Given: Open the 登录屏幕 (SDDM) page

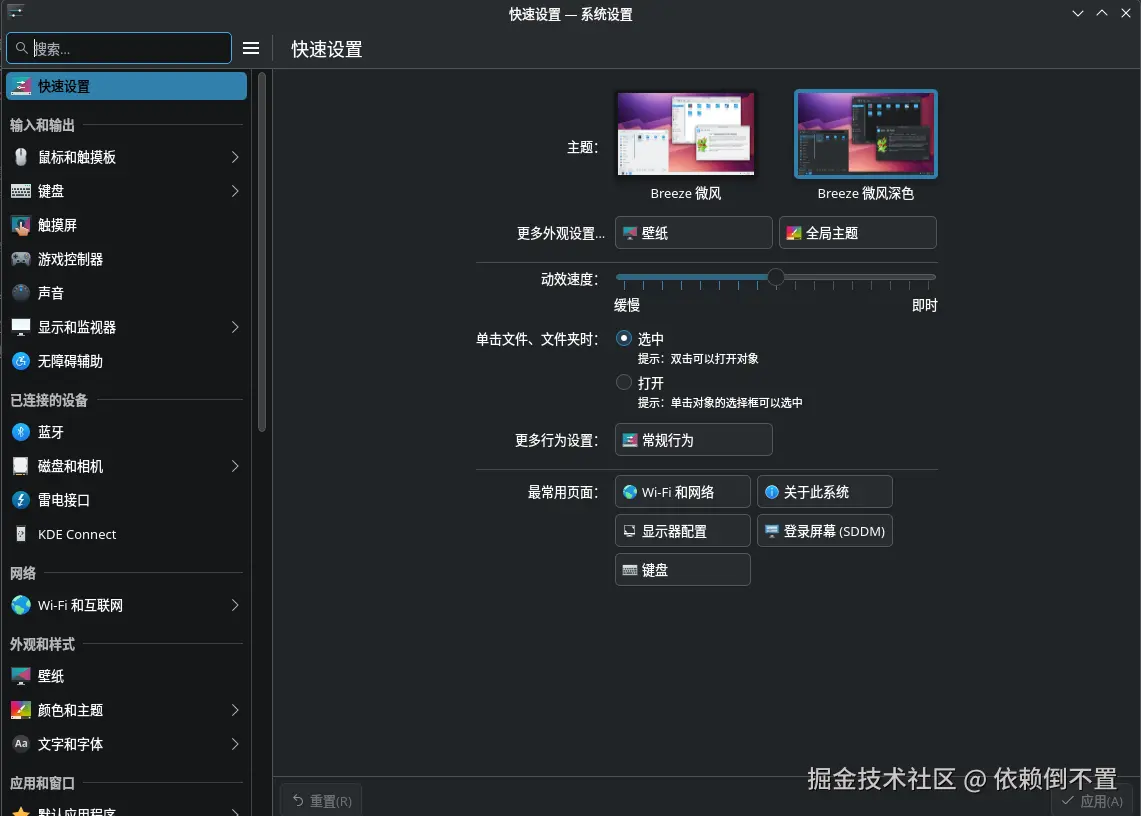Looking at the screenshot, I should point(824,531).
